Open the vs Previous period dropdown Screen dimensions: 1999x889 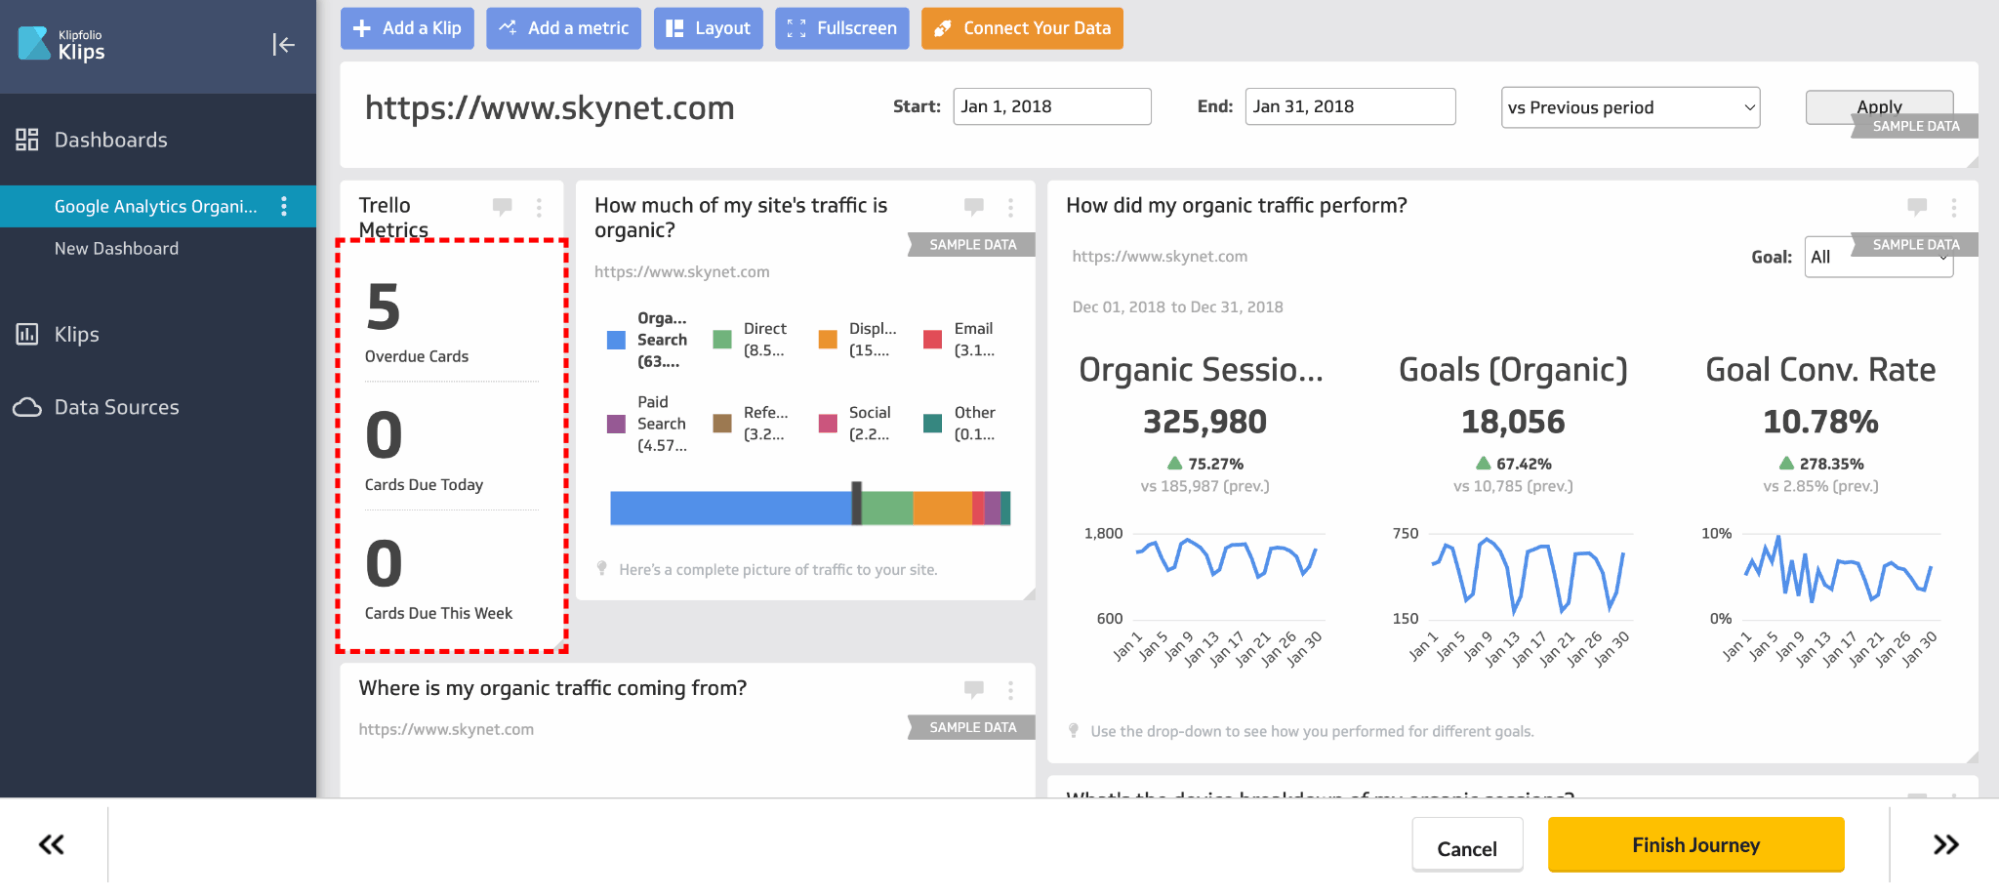[1630, 107]
